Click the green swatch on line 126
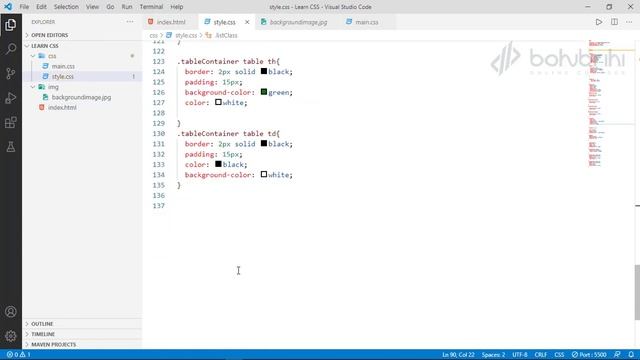640x360 pixels. pyautogui.click(x=264, y=92)
